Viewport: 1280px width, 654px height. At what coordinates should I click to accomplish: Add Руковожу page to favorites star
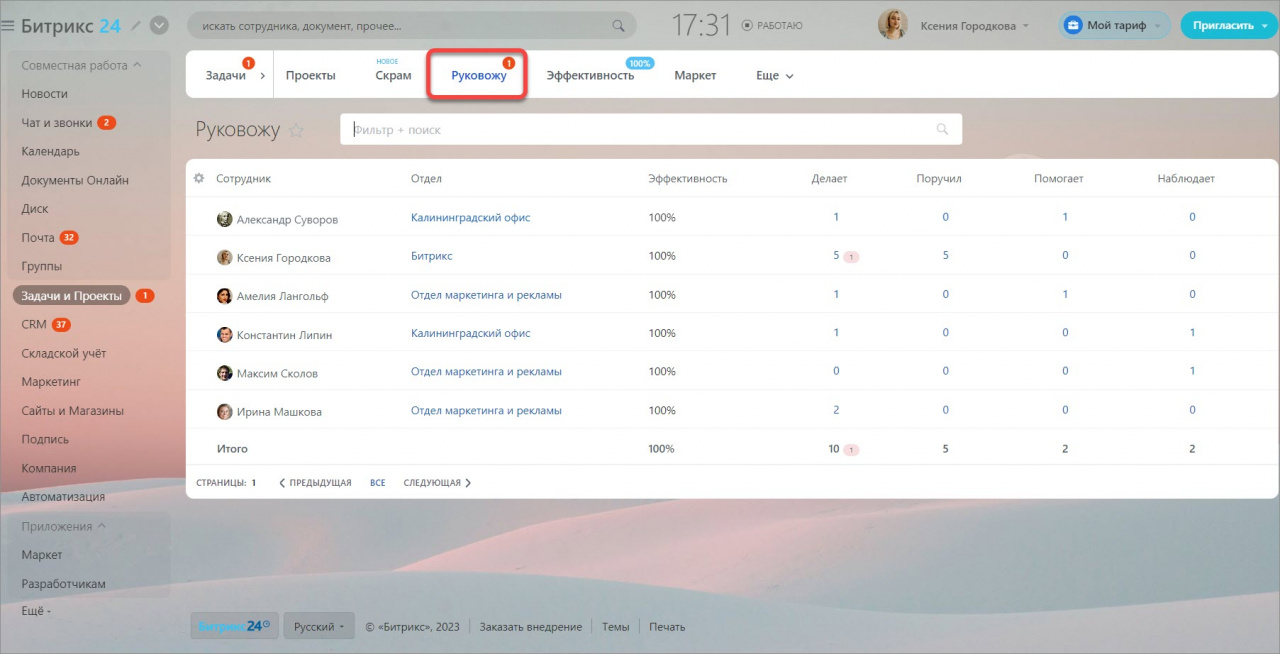296,130
